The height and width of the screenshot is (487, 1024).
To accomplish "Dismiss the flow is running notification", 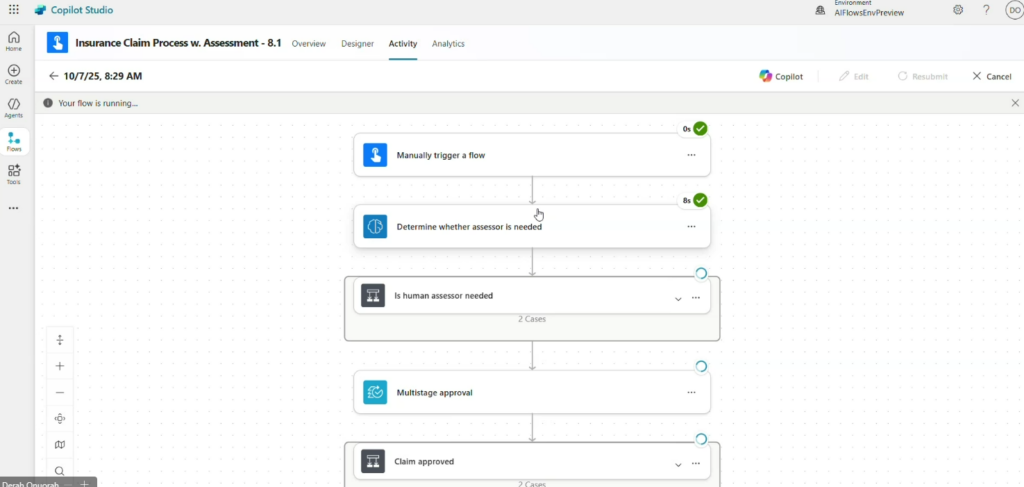I will point(1015,103).
